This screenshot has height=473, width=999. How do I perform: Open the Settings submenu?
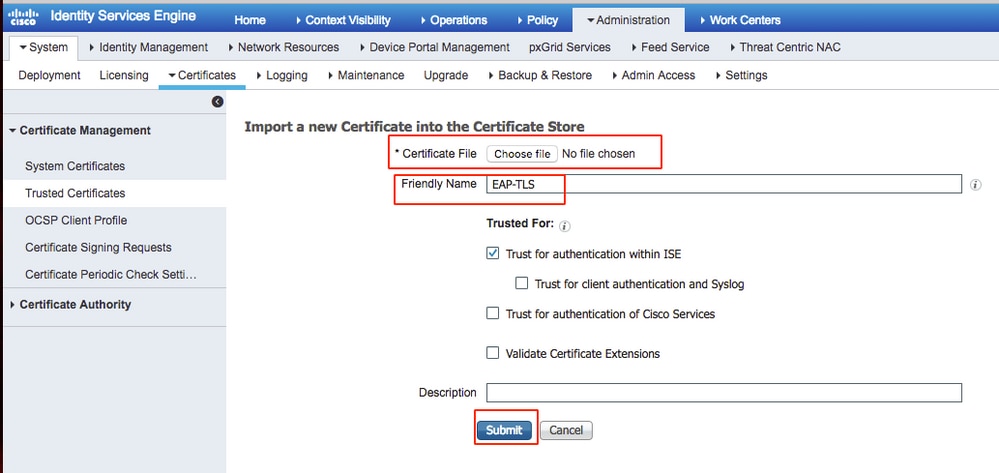click(741, 75)
